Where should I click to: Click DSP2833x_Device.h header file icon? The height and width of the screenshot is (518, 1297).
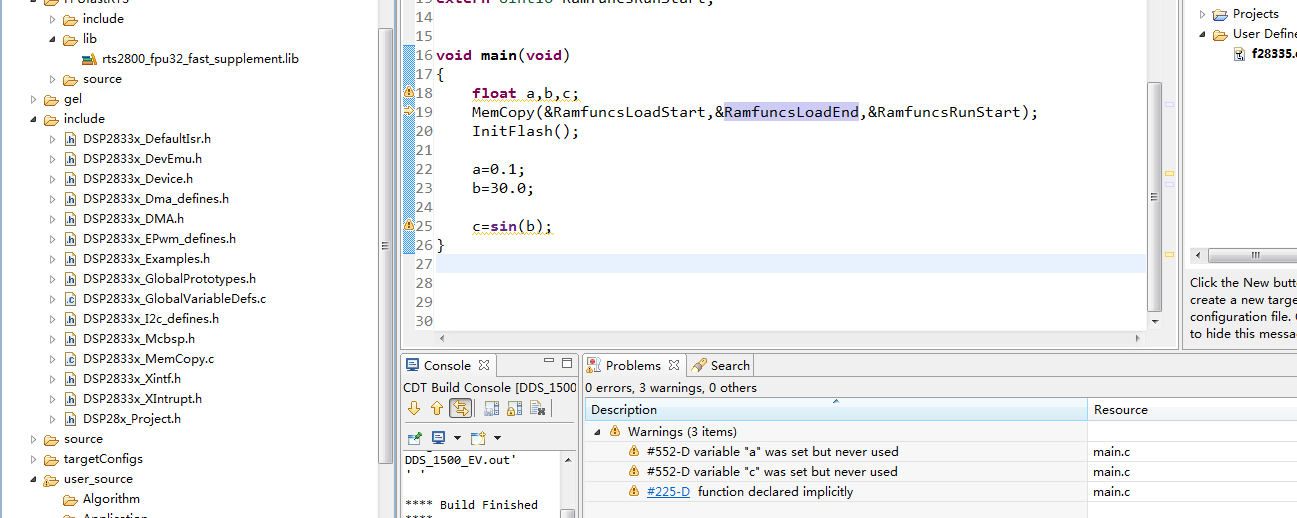click(x=70, y=179)
